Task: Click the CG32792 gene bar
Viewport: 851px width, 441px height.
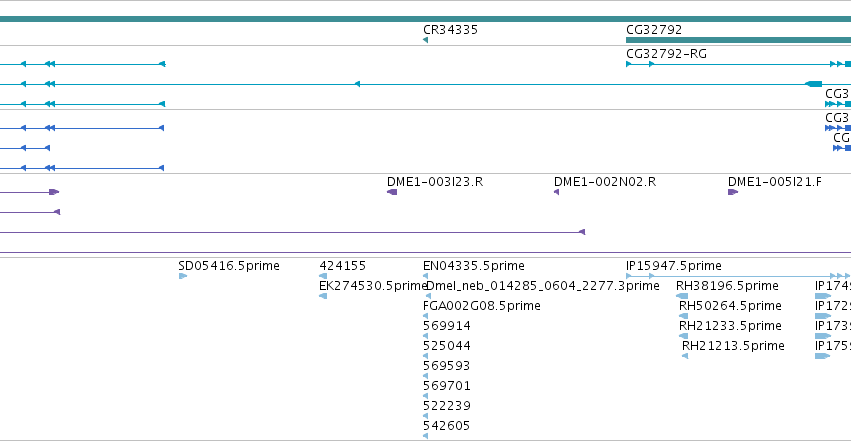Action: (738, 40)
